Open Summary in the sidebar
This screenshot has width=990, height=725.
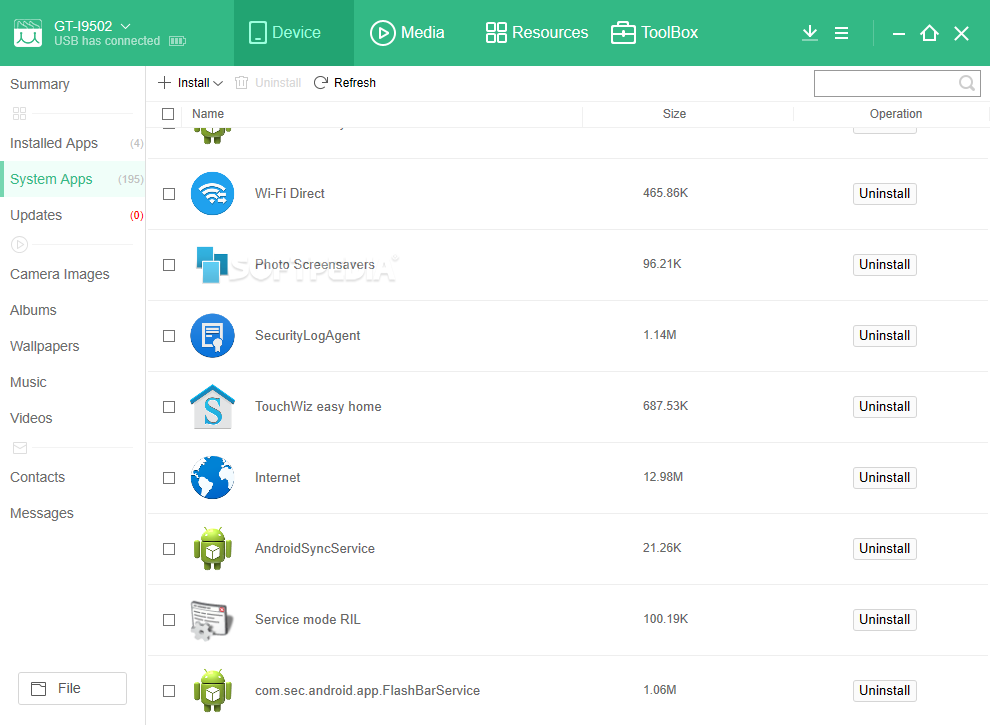tap(40, 84)
